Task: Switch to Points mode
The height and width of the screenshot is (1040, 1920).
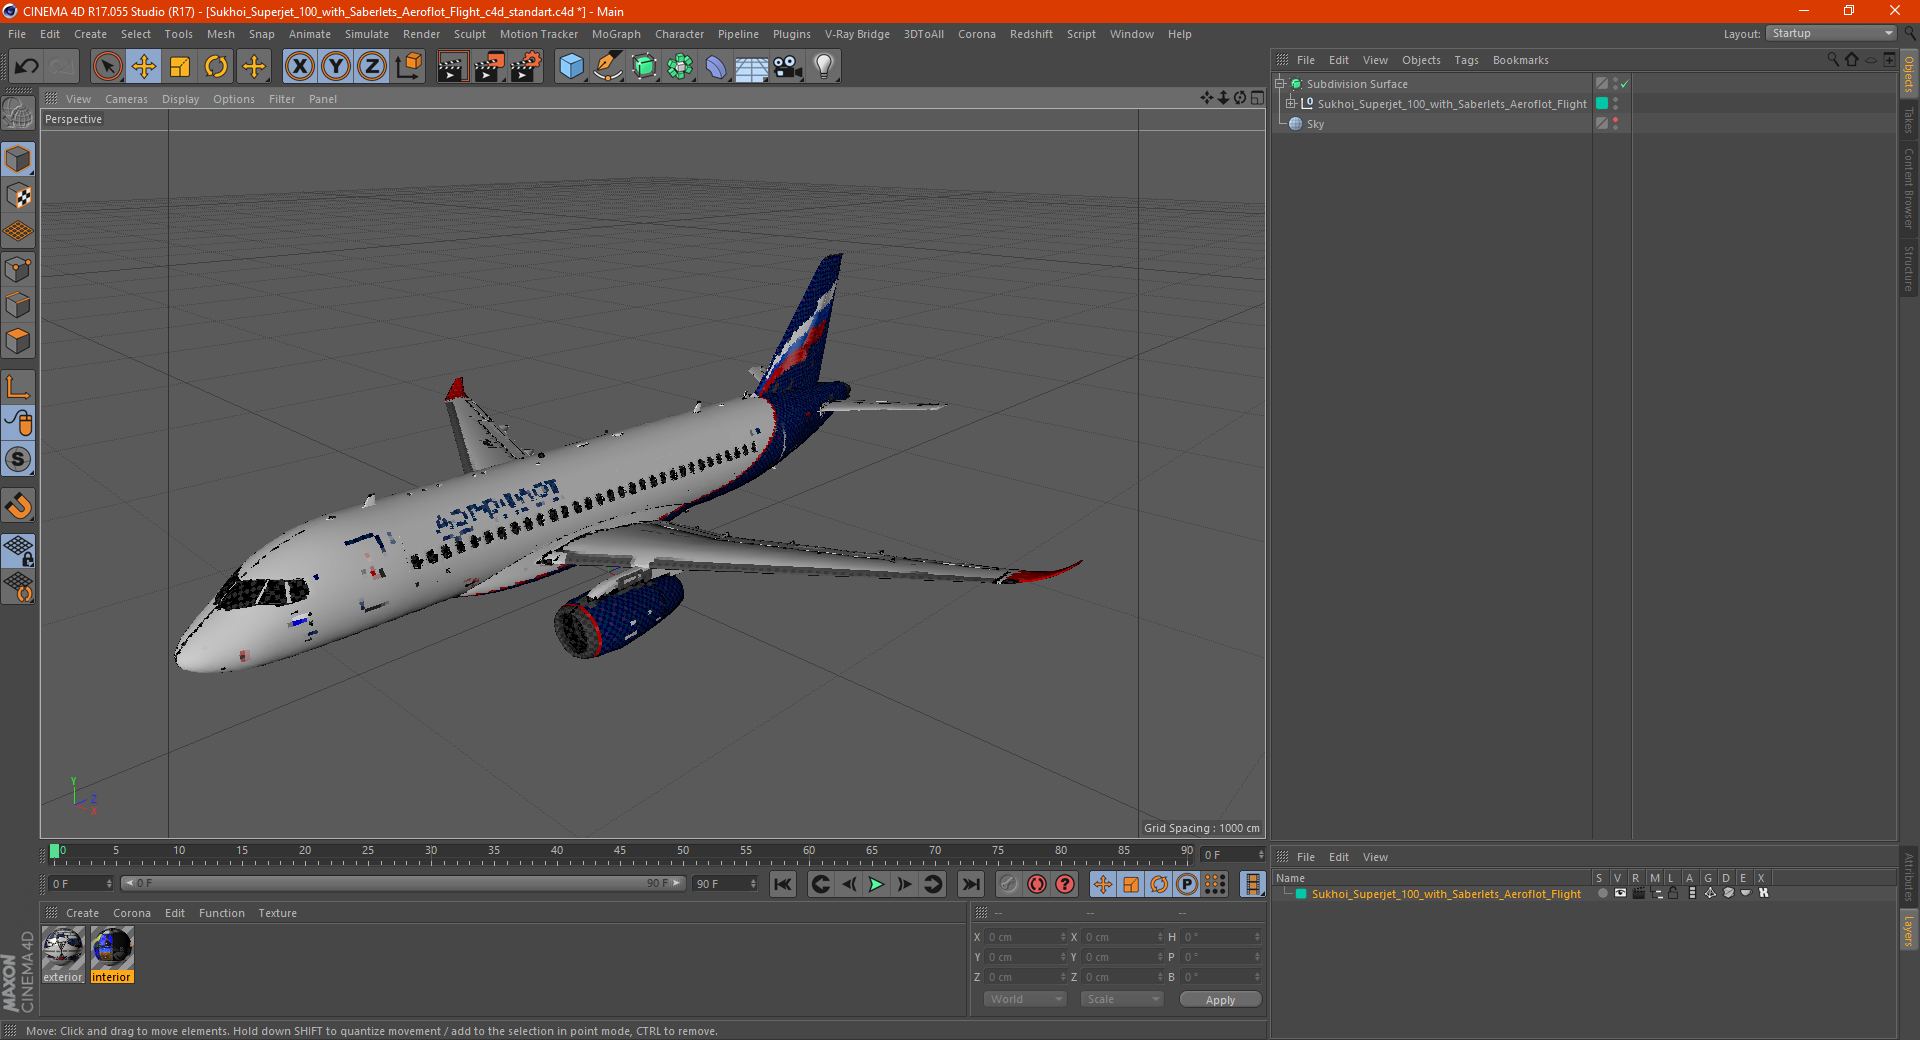Action: 18,269
